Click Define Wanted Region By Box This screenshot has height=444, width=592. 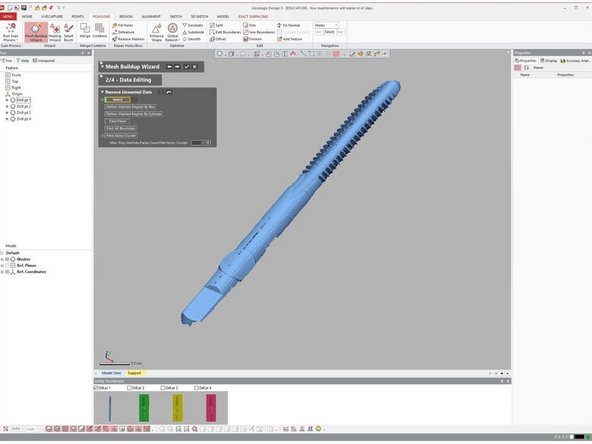130,107
